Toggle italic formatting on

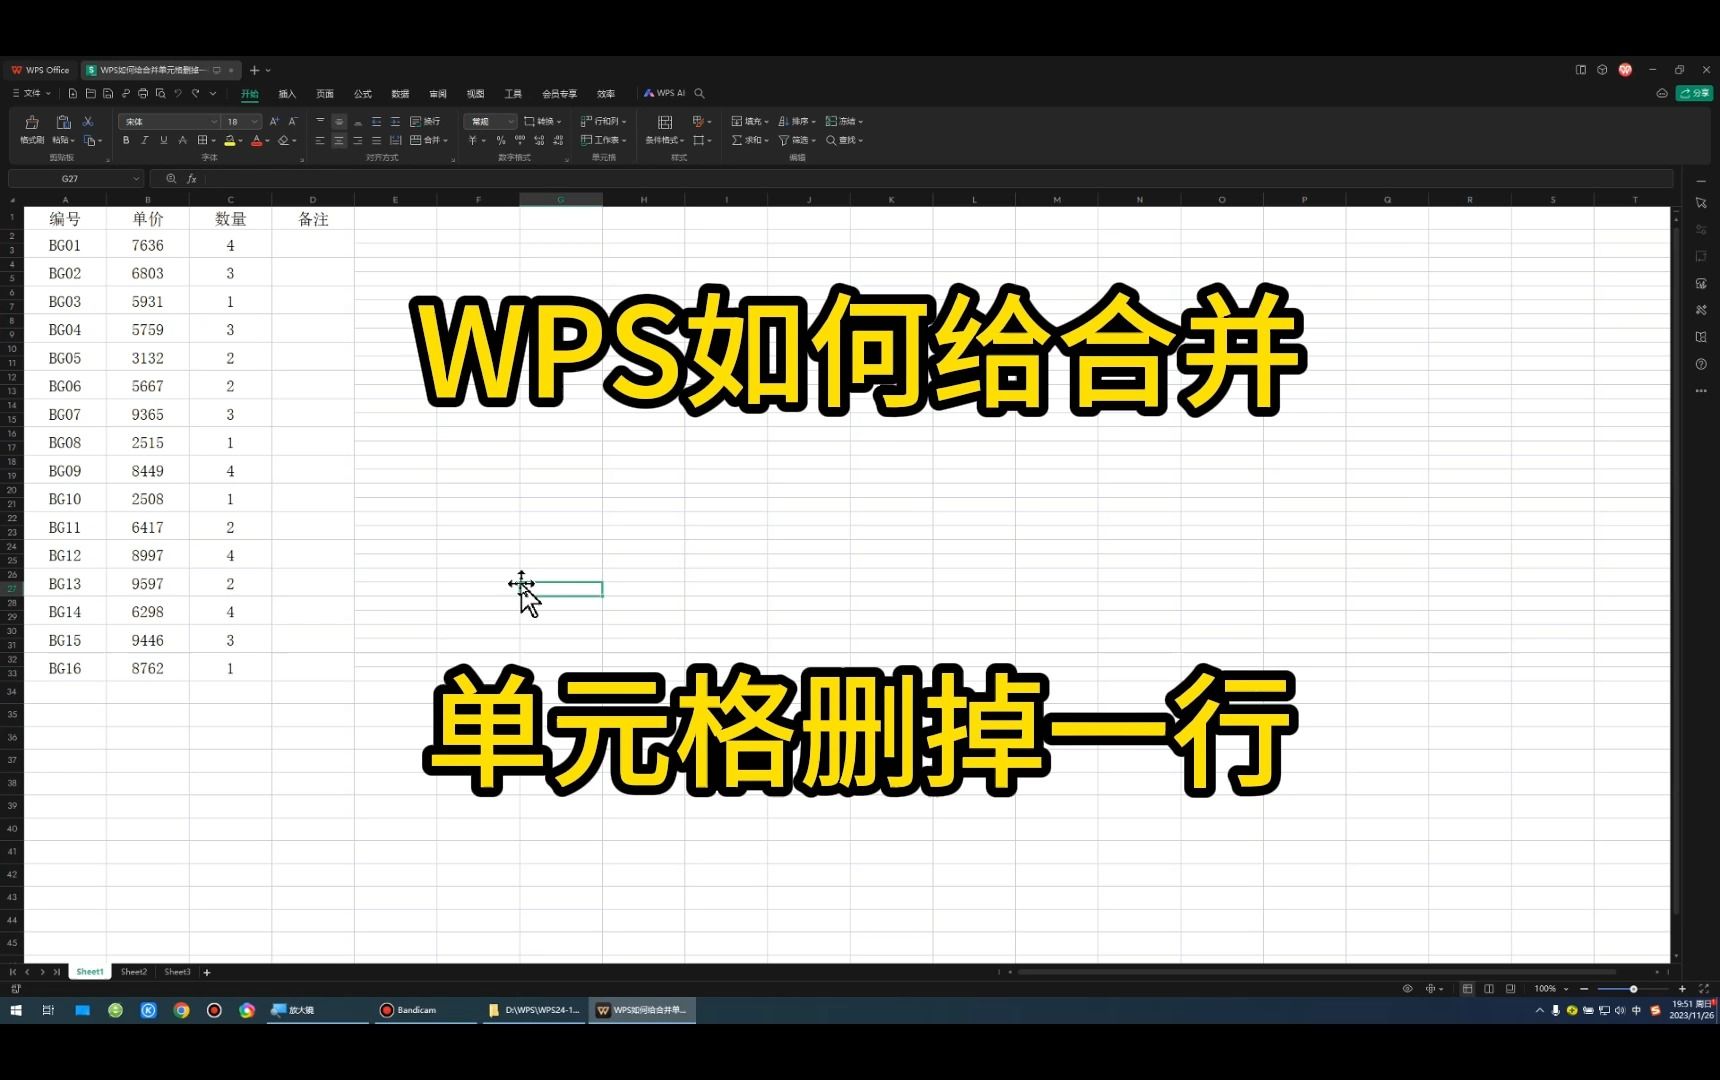pos(144,140)
